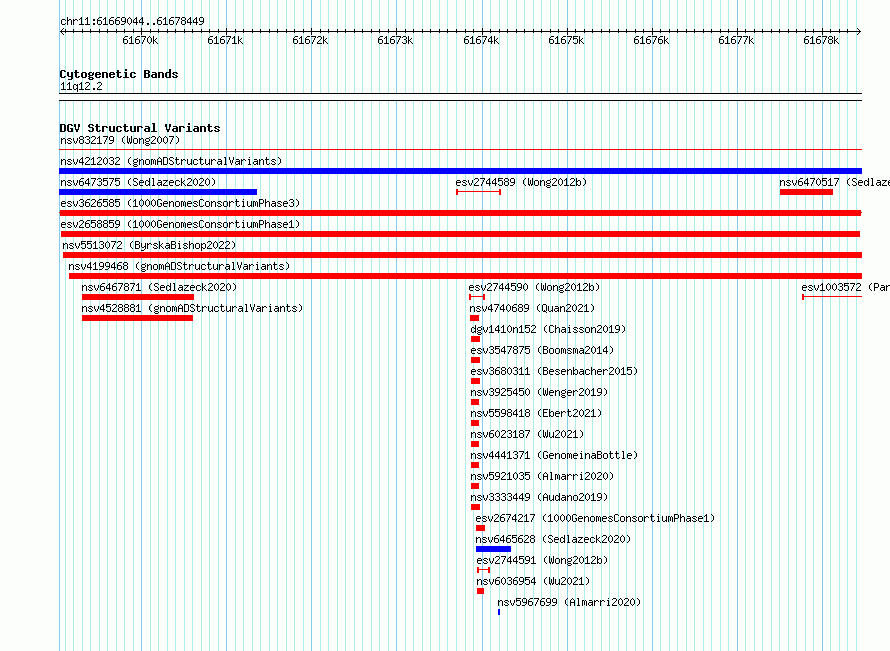Select the red block under esv2674217
This screenshot has height=651, width=890.
[x=481, y=528]
